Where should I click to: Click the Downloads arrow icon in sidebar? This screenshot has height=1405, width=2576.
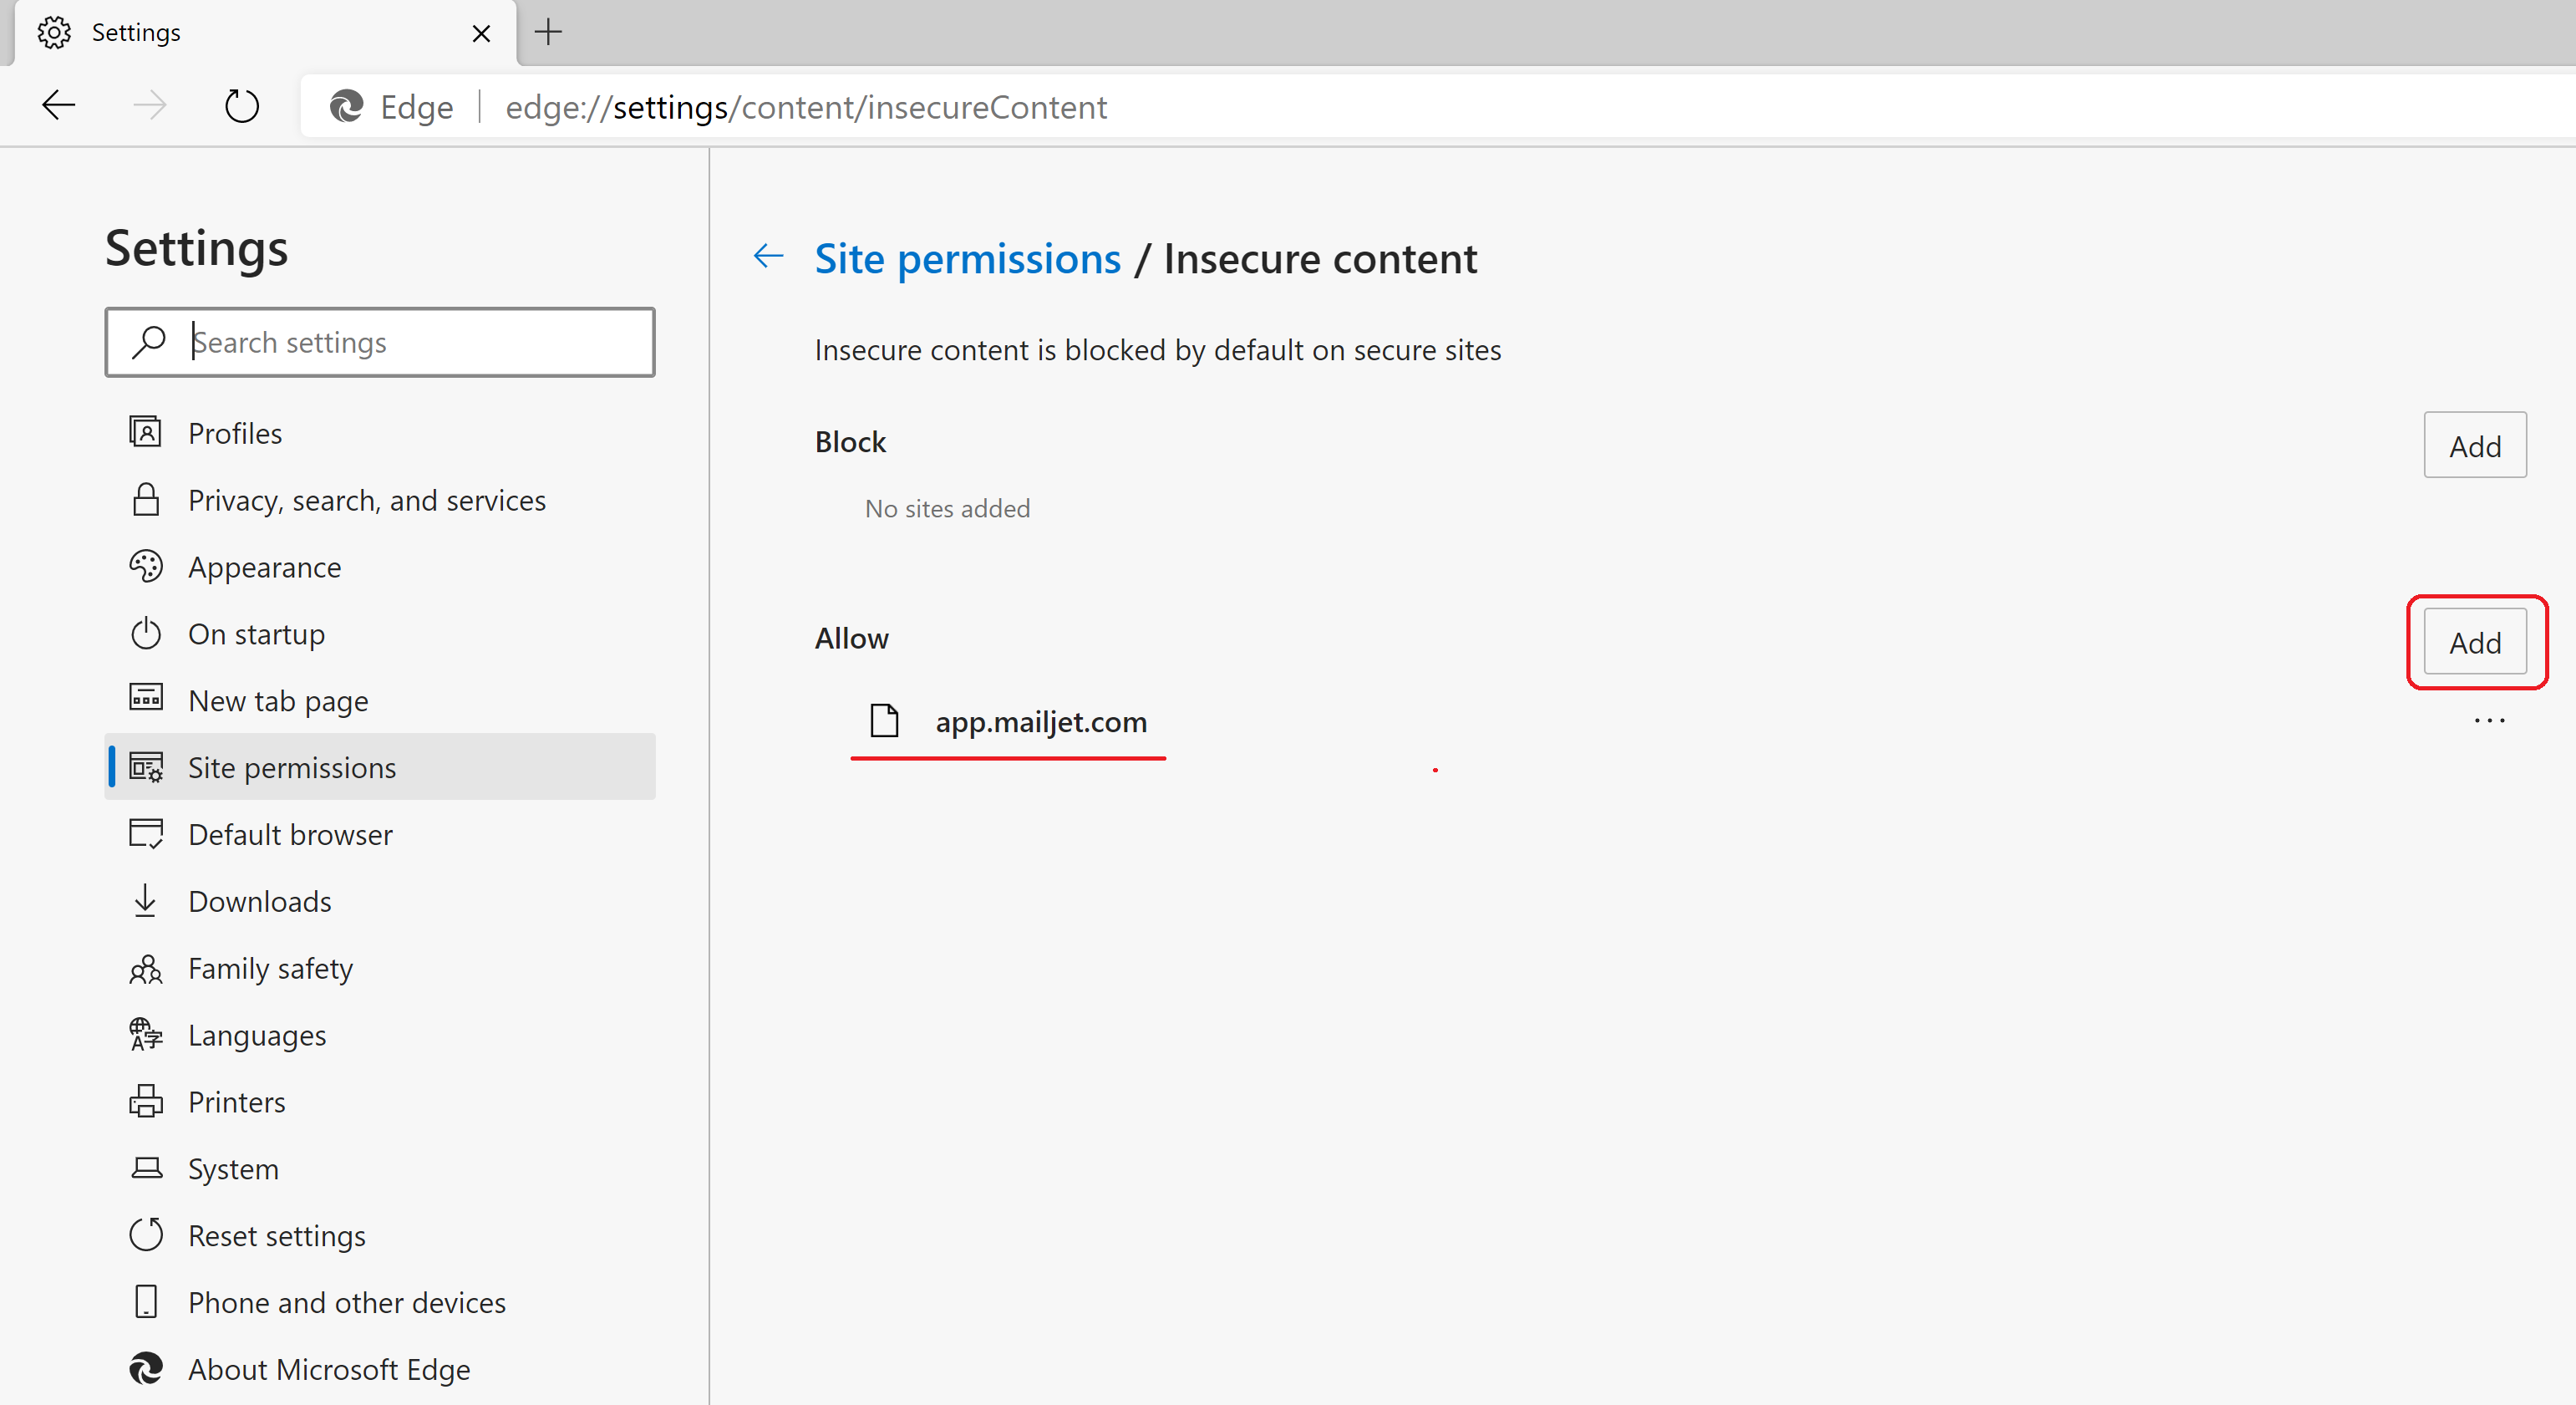click(x=146, y=901)
